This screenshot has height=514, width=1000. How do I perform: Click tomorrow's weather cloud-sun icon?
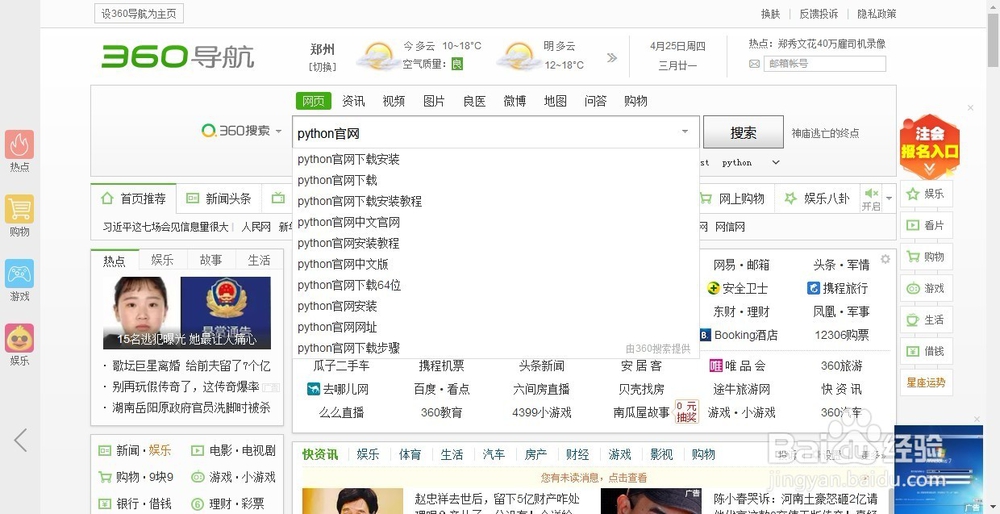coord(518,55)
